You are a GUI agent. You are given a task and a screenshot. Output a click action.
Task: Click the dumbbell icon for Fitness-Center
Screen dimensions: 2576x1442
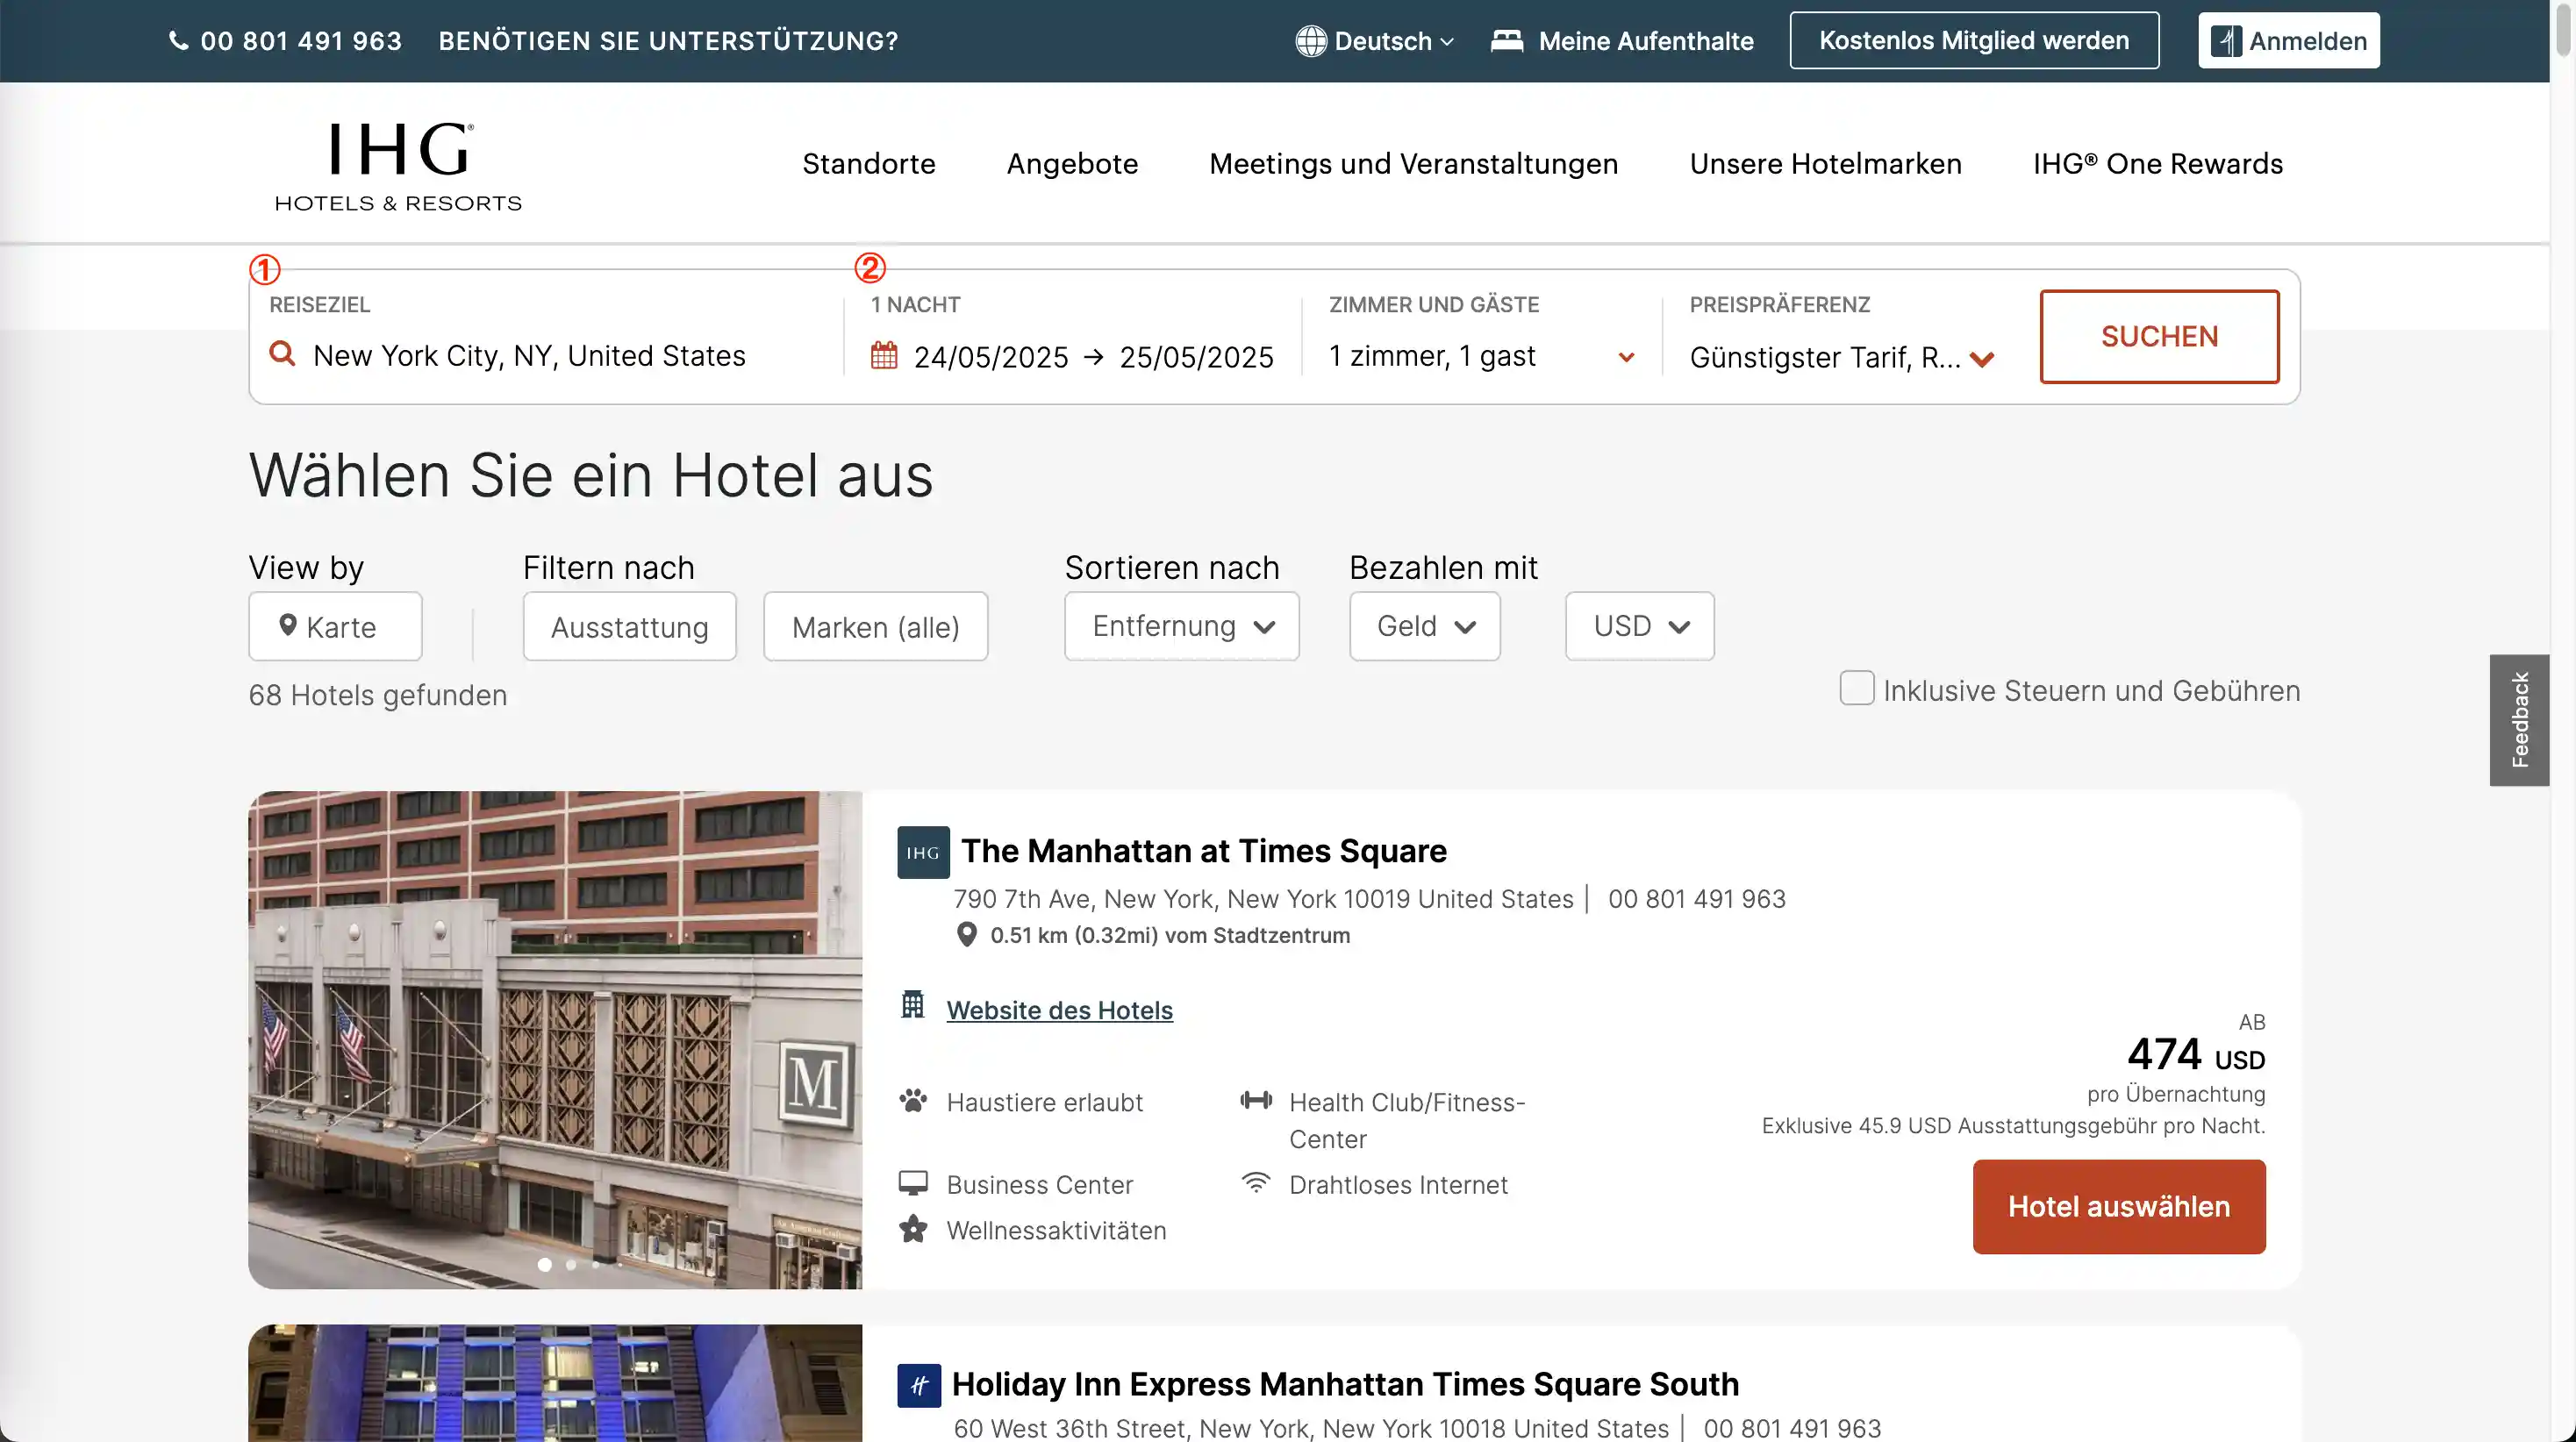[1256, 1100]
